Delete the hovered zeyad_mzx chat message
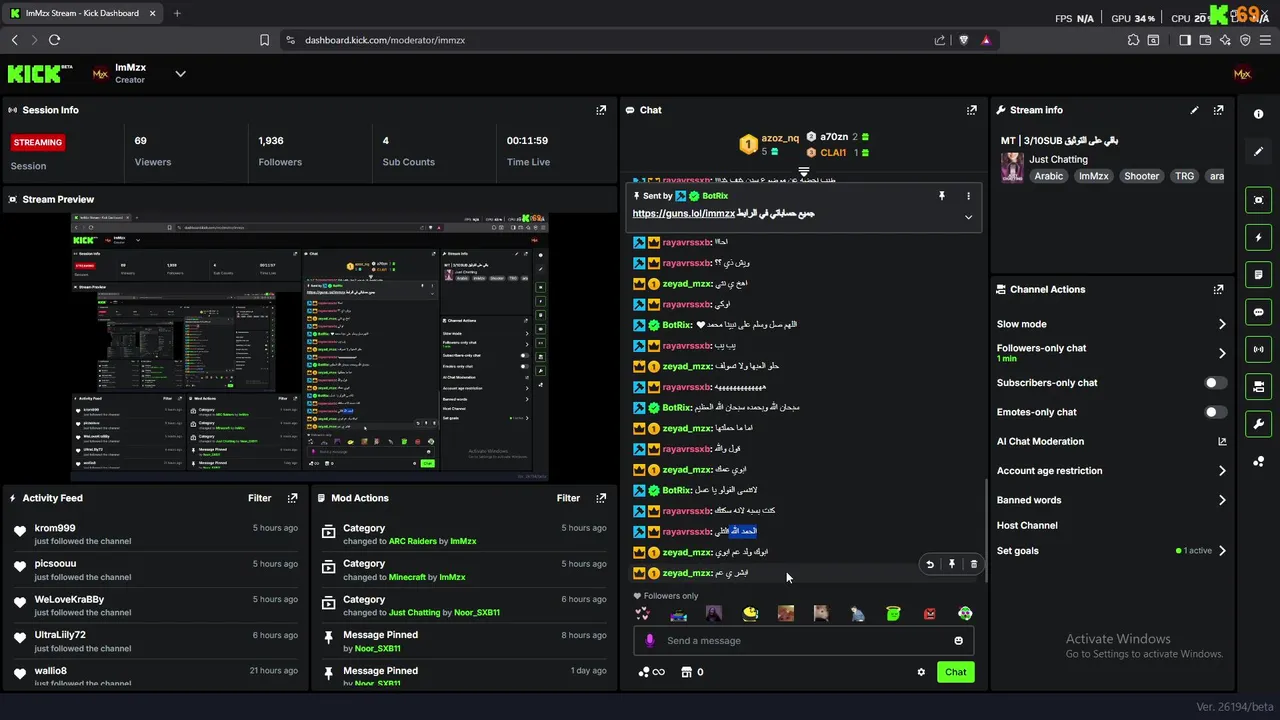This screenshot has height=720, width=1280. click(x=974, y=564)
